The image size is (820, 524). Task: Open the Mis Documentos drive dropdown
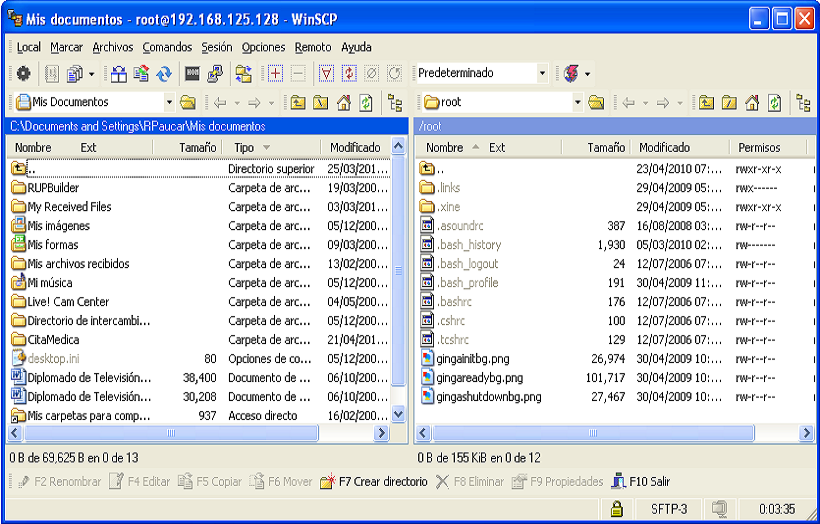169,102
